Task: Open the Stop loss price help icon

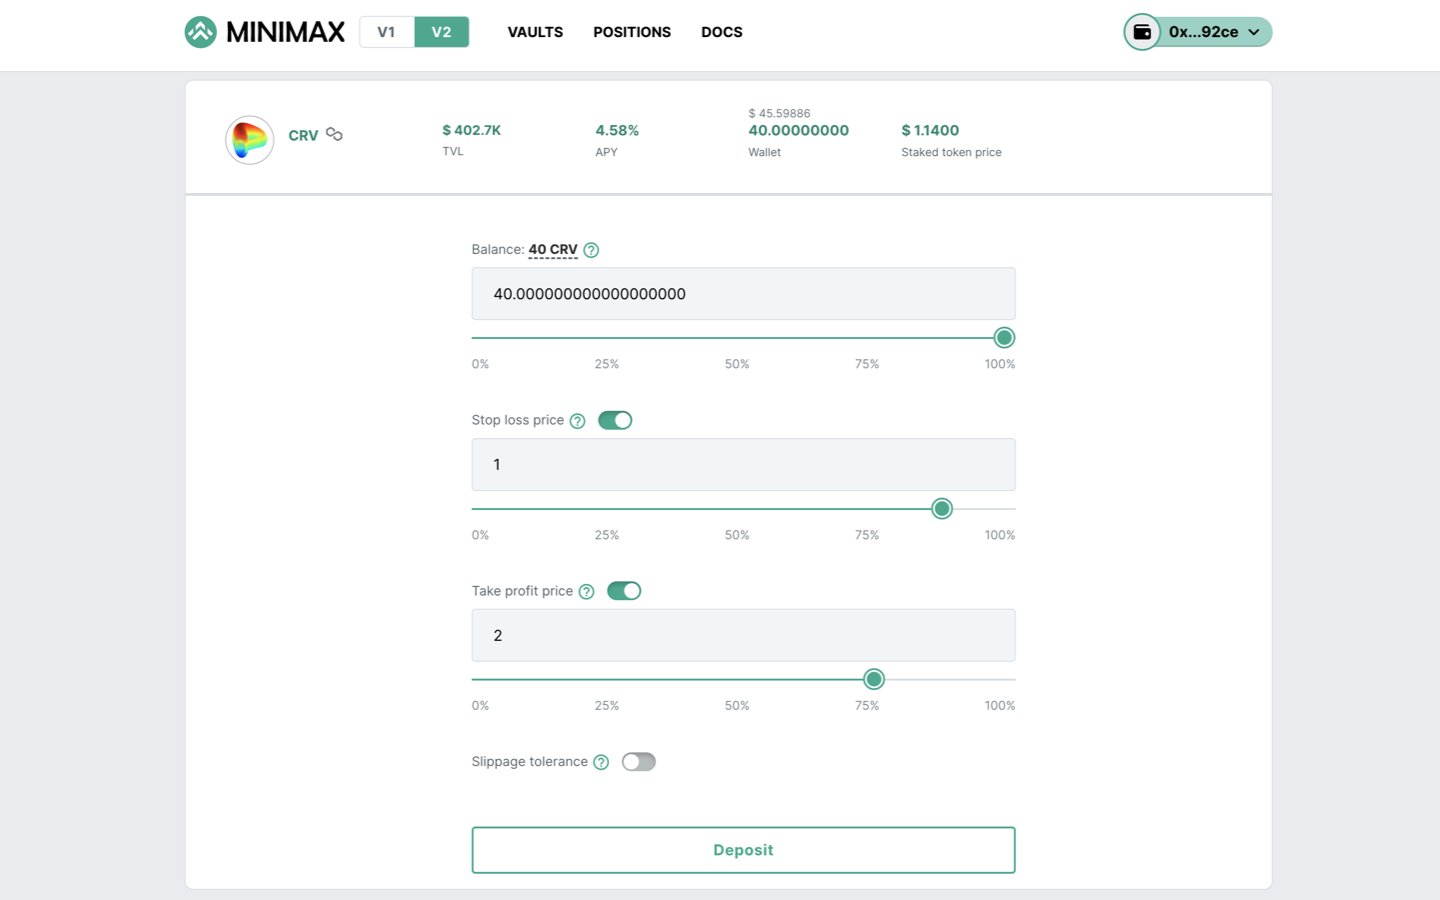Action: click(577, 421)
